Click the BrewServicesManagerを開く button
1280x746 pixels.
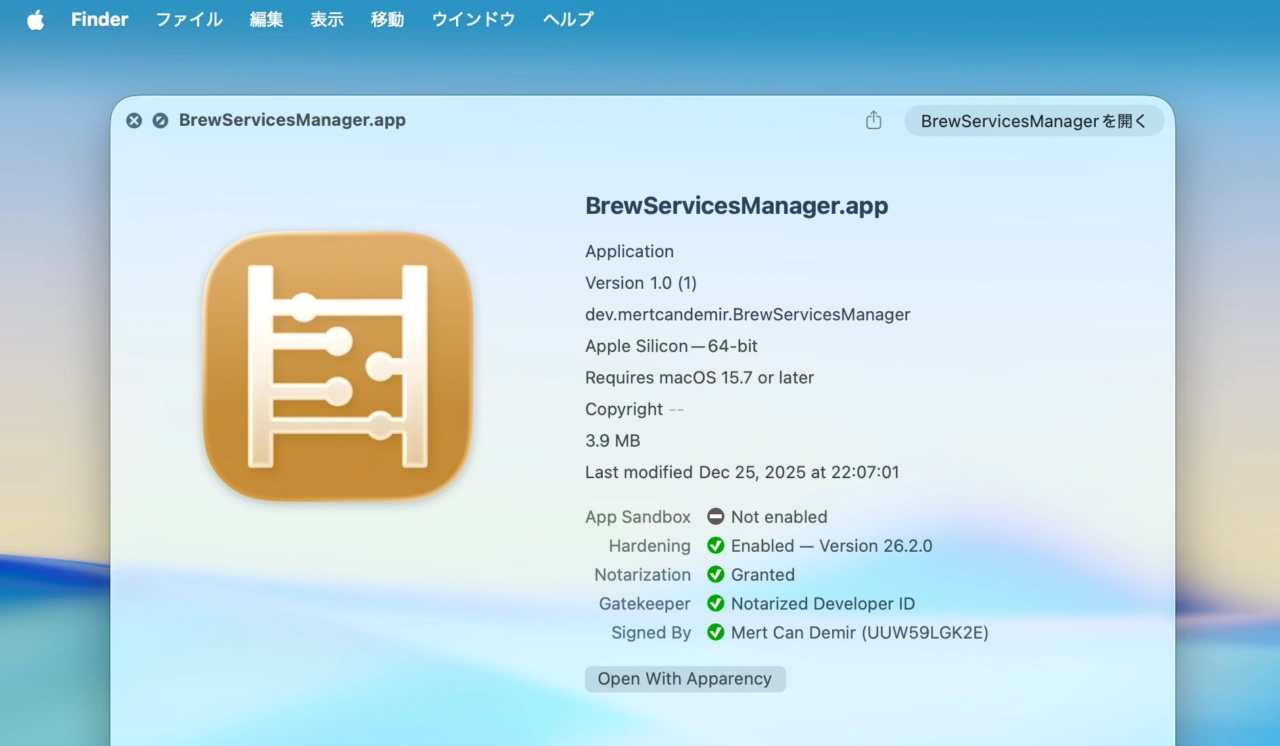(1034, 120)
